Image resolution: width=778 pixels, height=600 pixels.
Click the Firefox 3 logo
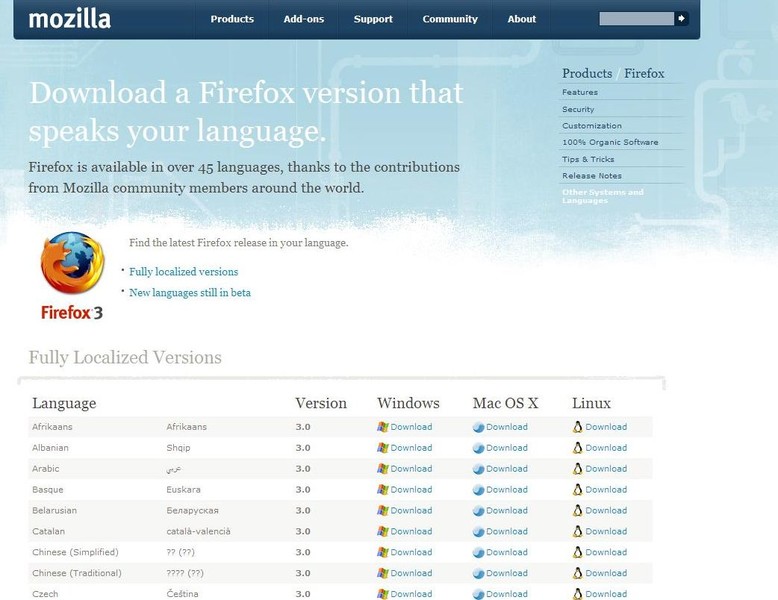(72, 276)
